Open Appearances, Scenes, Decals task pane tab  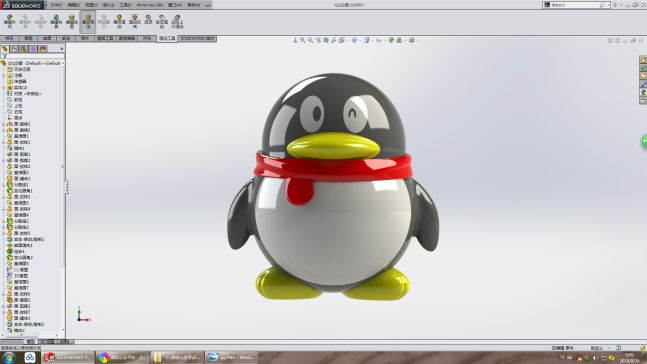643,92
